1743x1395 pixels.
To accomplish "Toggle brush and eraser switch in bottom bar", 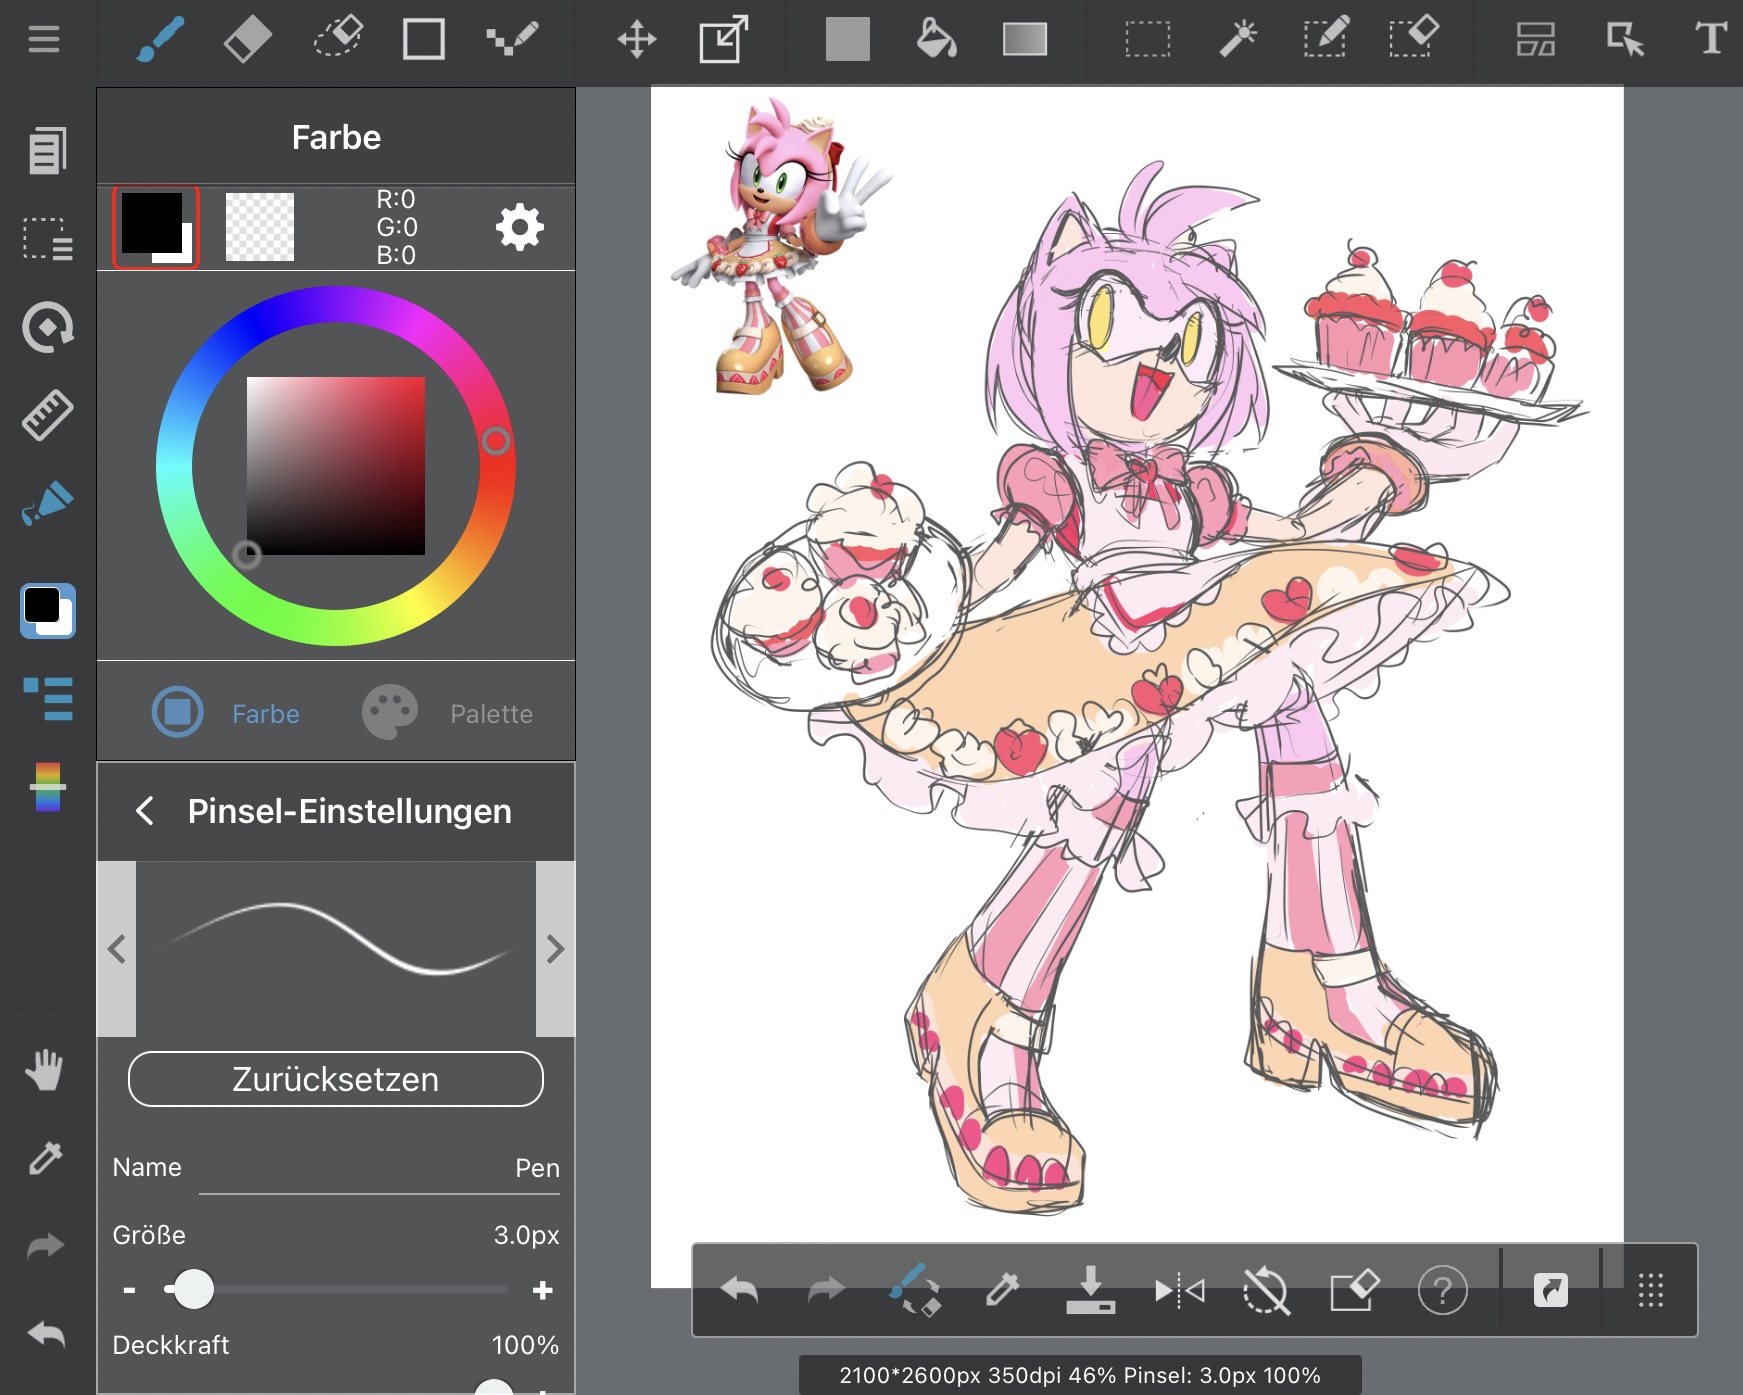I will (x=915, y=1291).
